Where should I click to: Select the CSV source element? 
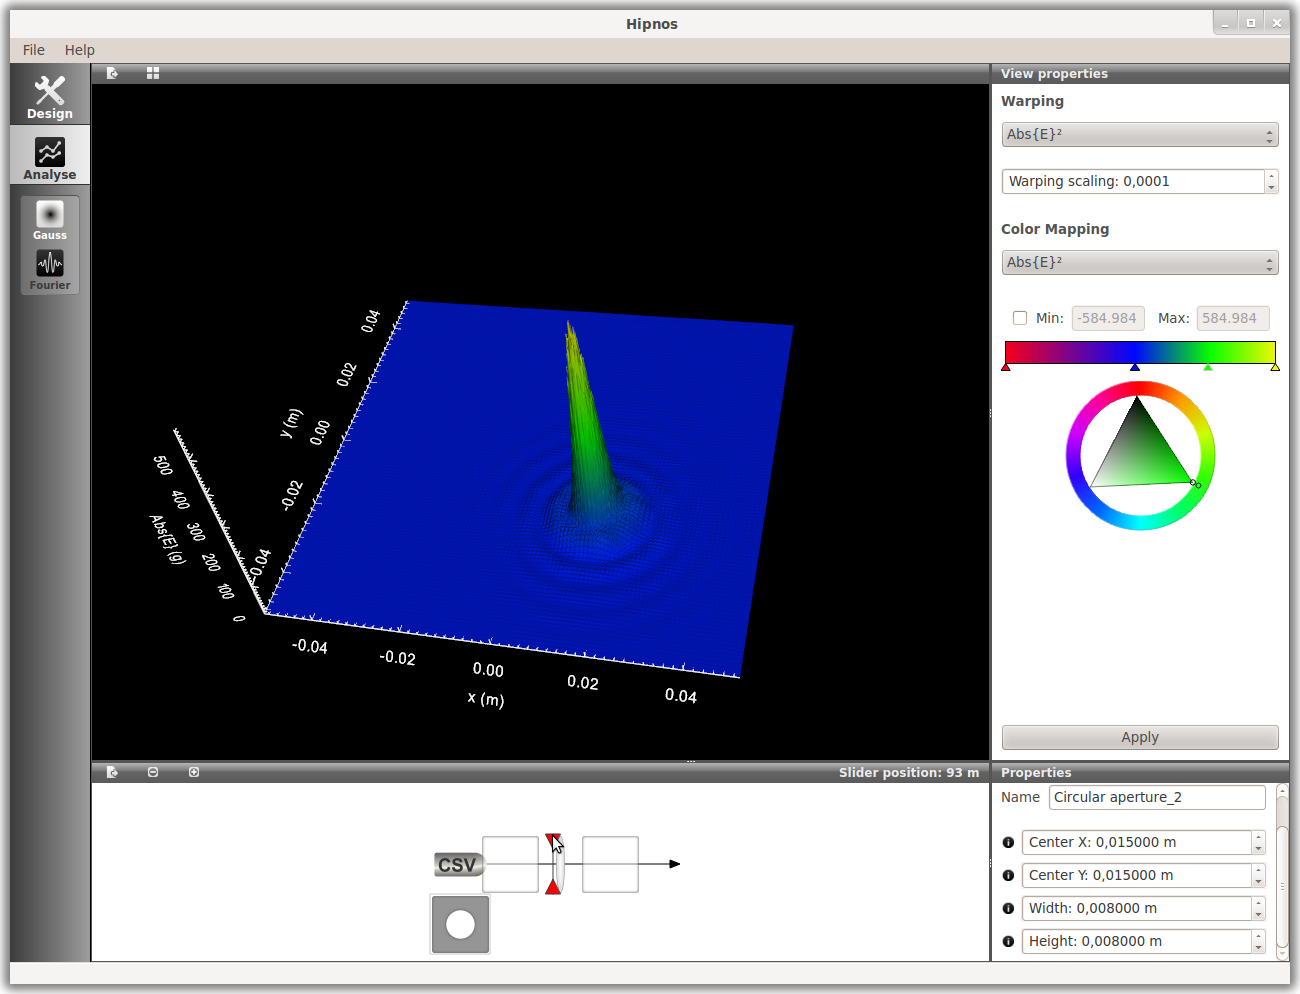(x=458, y=865)
